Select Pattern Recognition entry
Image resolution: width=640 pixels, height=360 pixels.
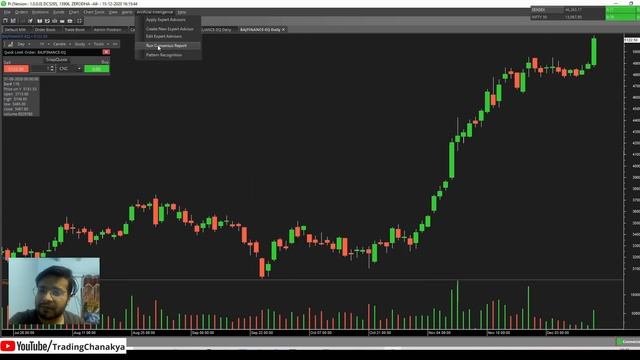(164, 55)
